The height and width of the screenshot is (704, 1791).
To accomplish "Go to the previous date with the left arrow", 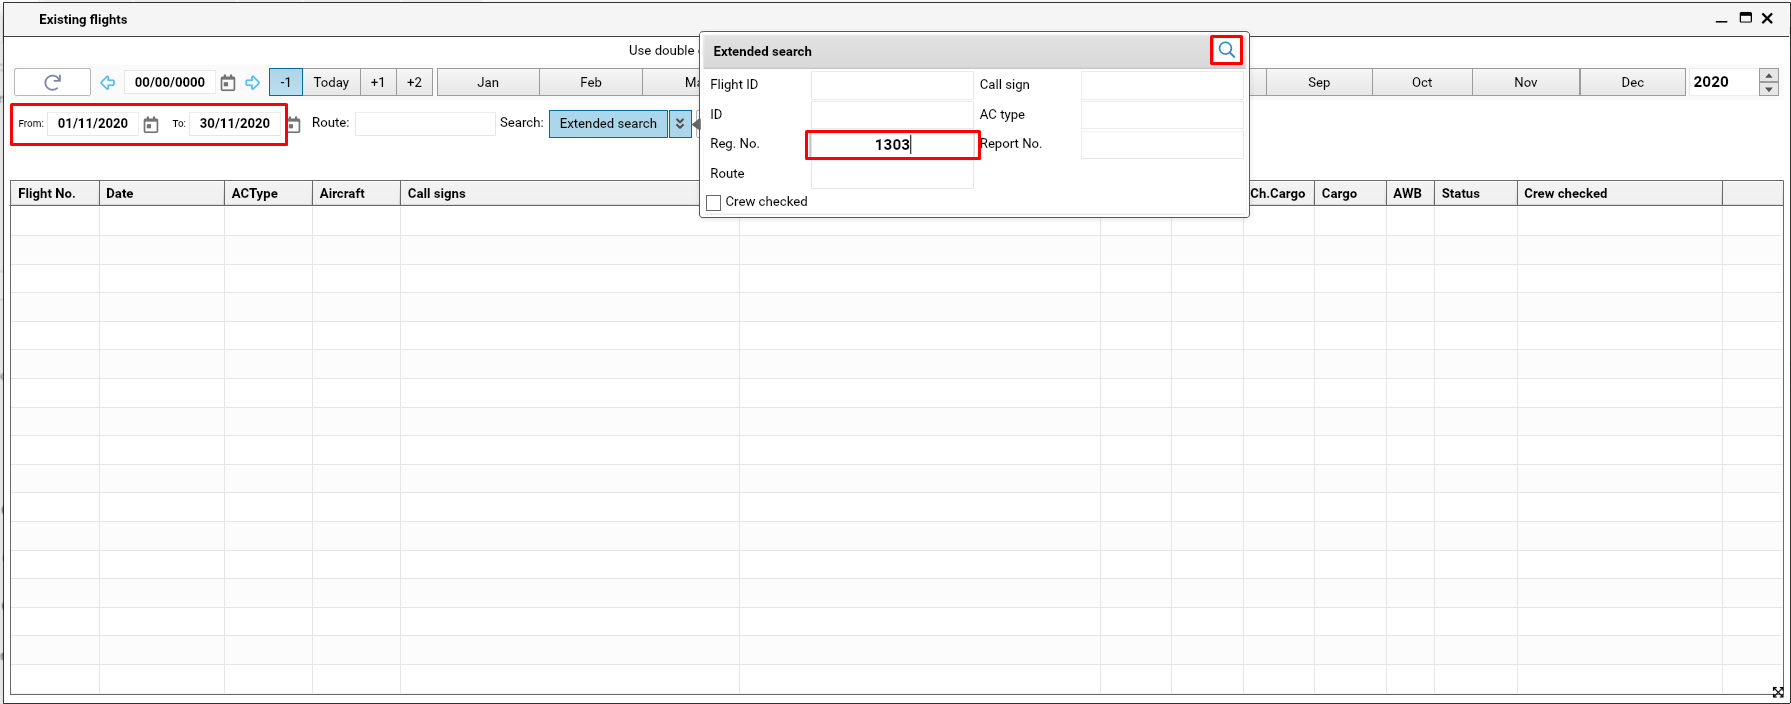I will pyautogui.click(x=108, y=82).
